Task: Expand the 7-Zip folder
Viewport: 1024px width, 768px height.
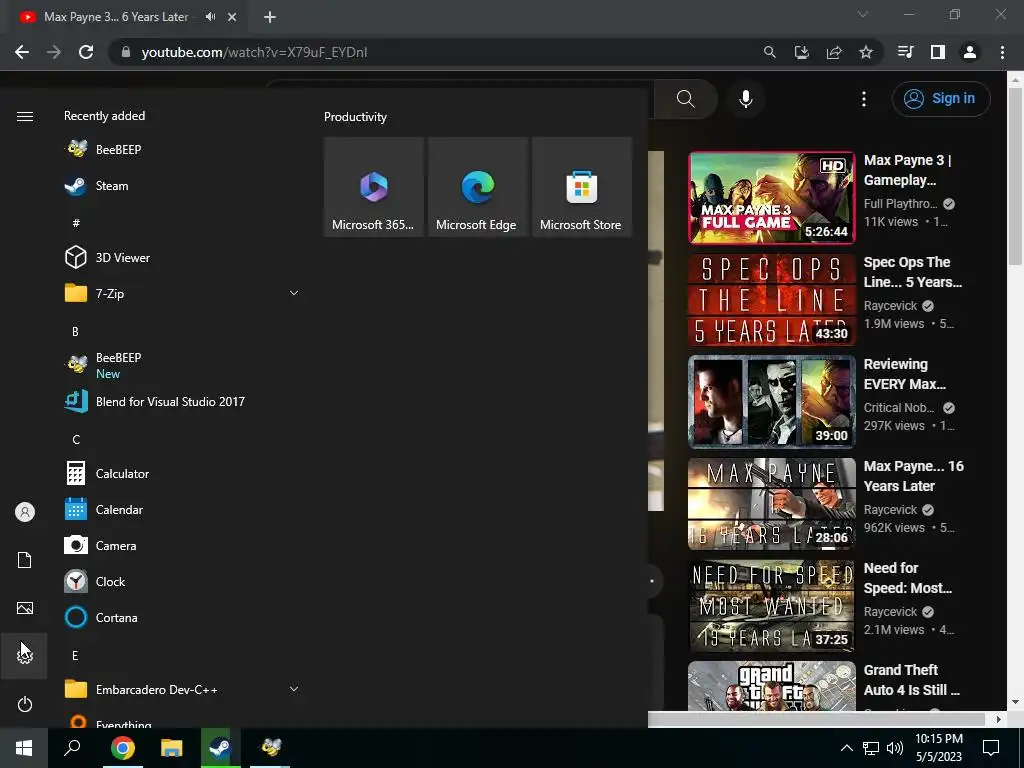Action: [294, 293]
